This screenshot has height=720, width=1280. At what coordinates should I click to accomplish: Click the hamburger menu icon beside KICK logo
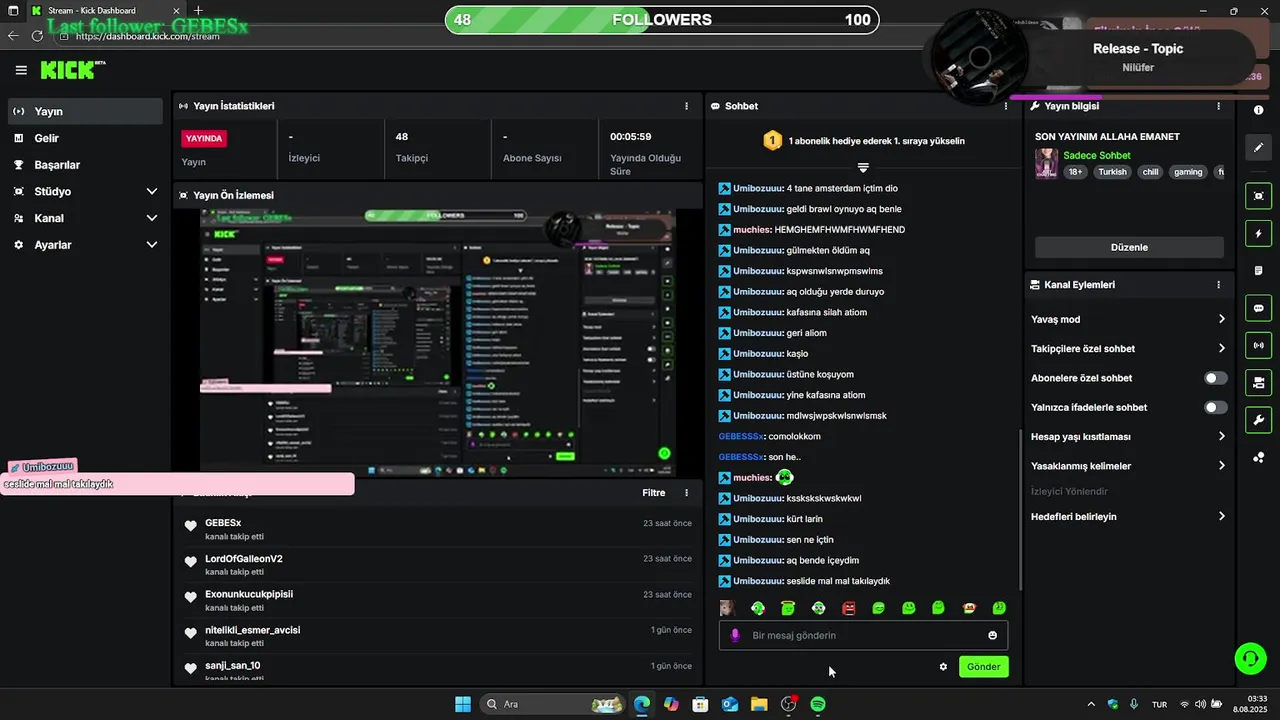coord(21,70)
